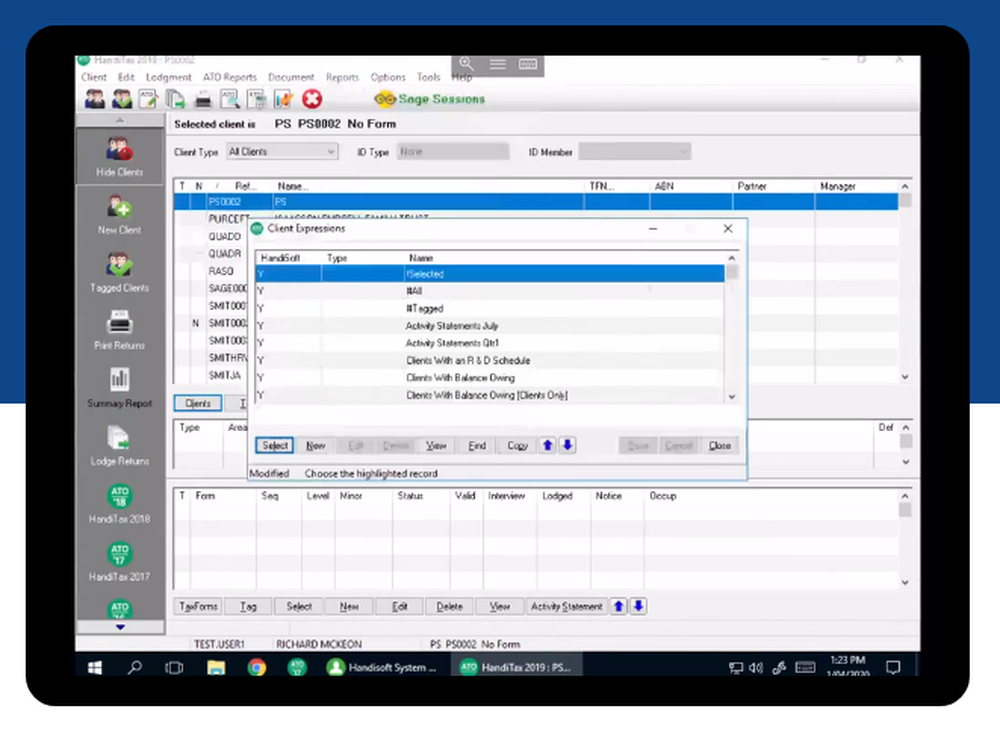The image size is (1000, 730).
Task: Open the ATO Reports menu
Action: click(x=230, y=77)
